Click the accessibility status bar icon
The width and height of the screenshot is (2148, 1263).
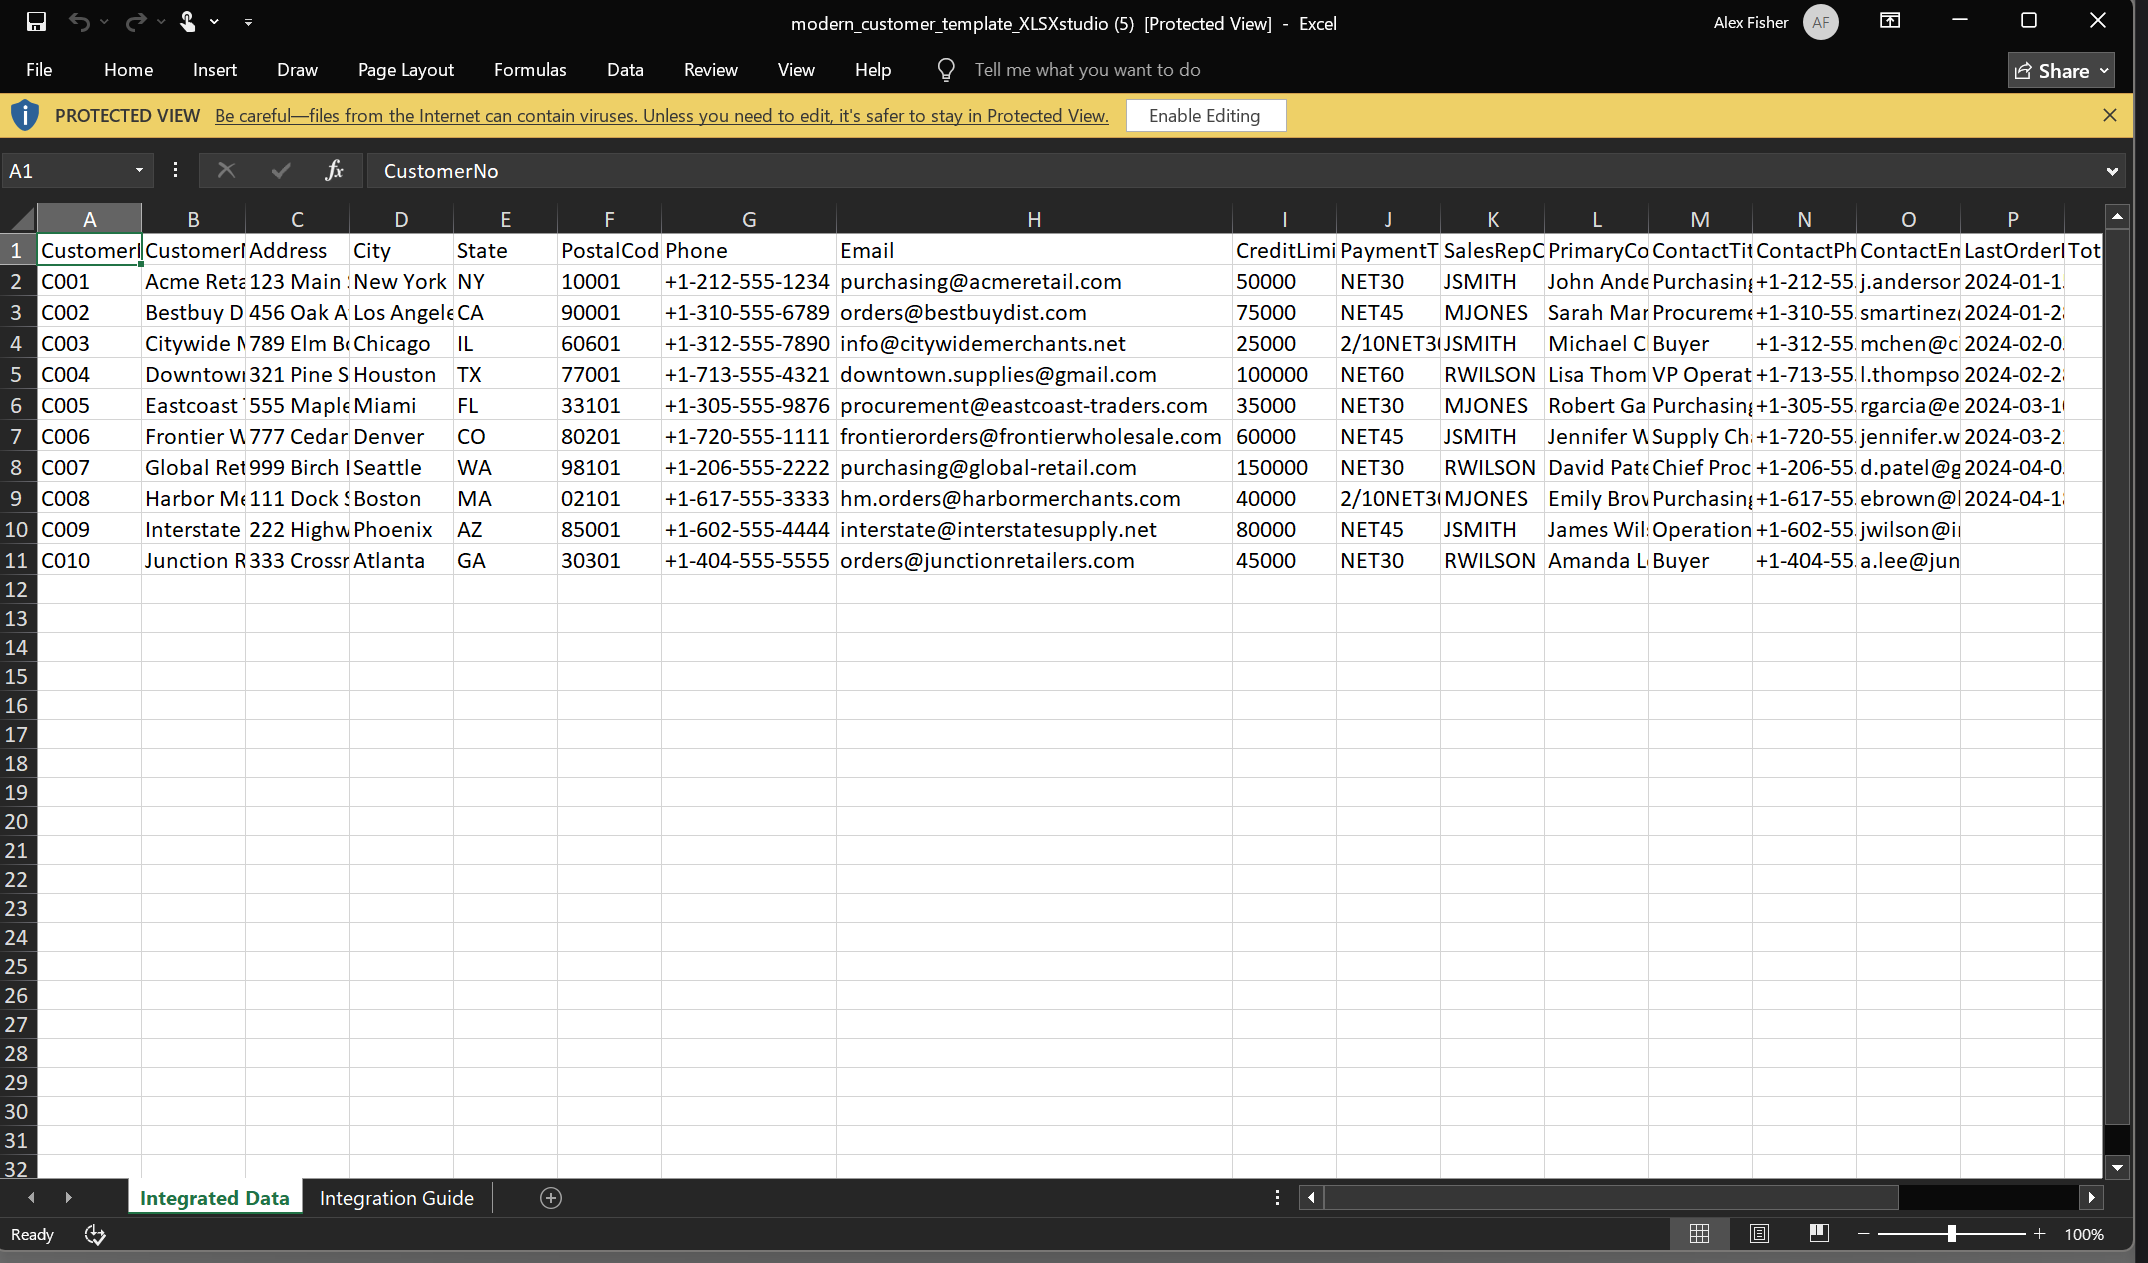tap(95, 1235)
